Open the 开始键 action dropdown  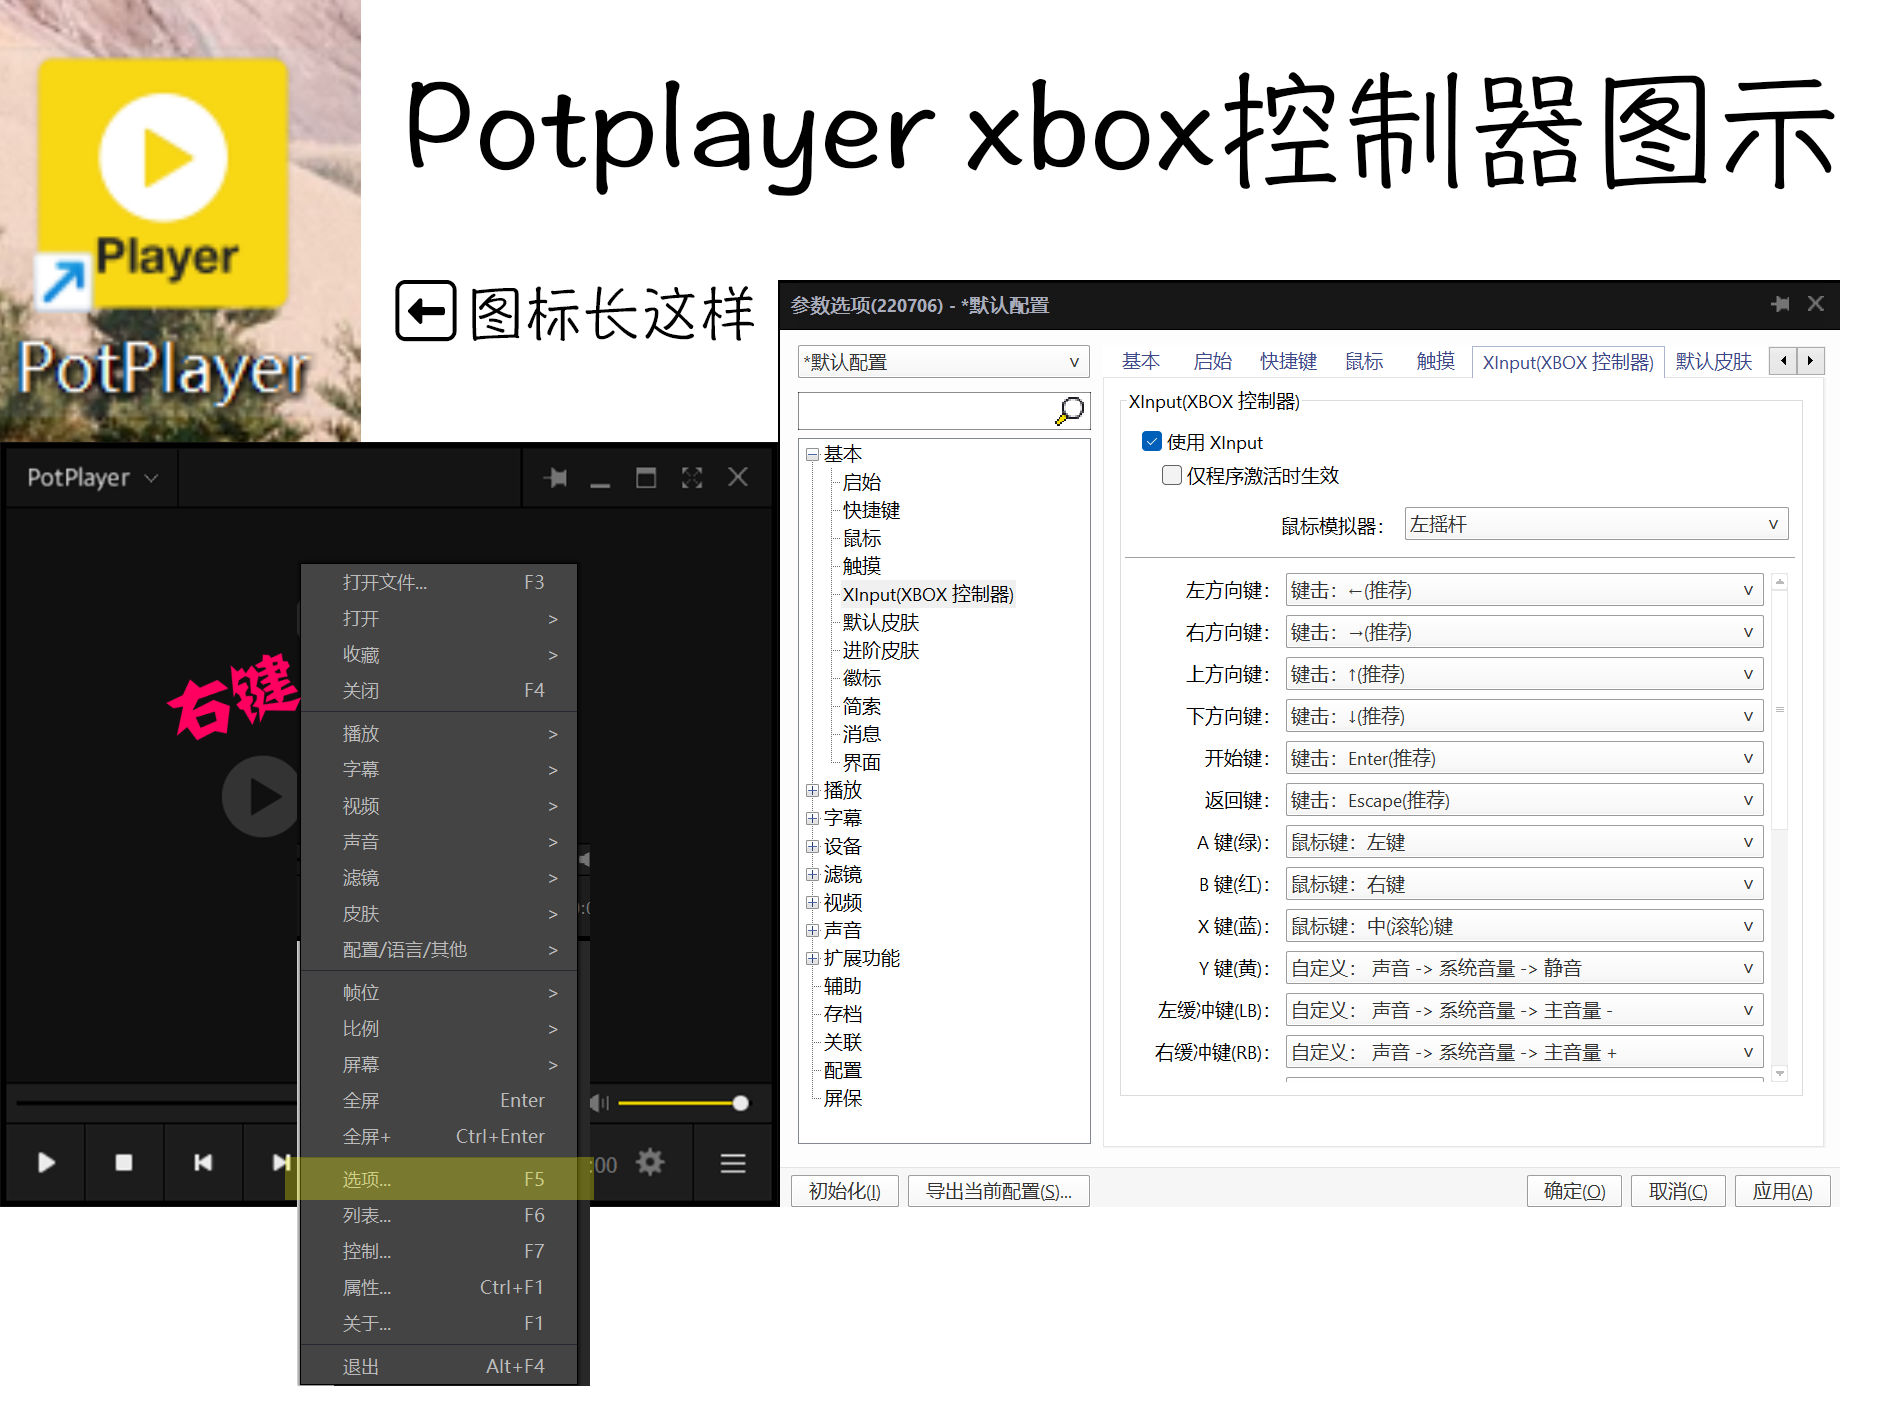(x=1524, y=758)
